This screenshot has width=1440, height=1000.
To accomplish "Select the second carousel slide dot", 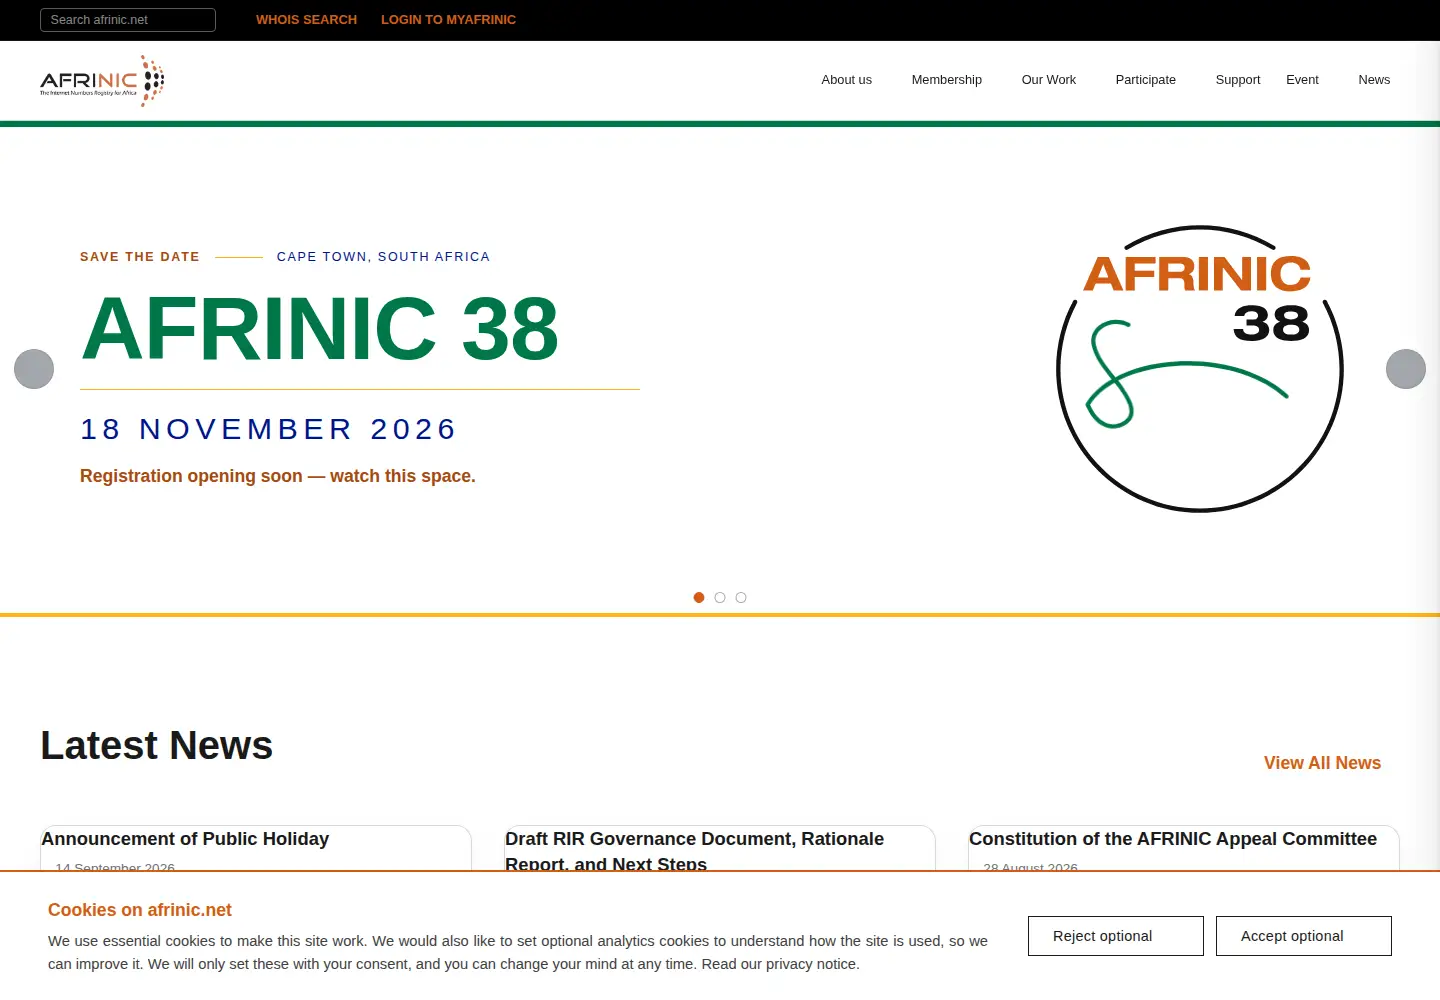I will pyautogui.click(x=720, y=598).
